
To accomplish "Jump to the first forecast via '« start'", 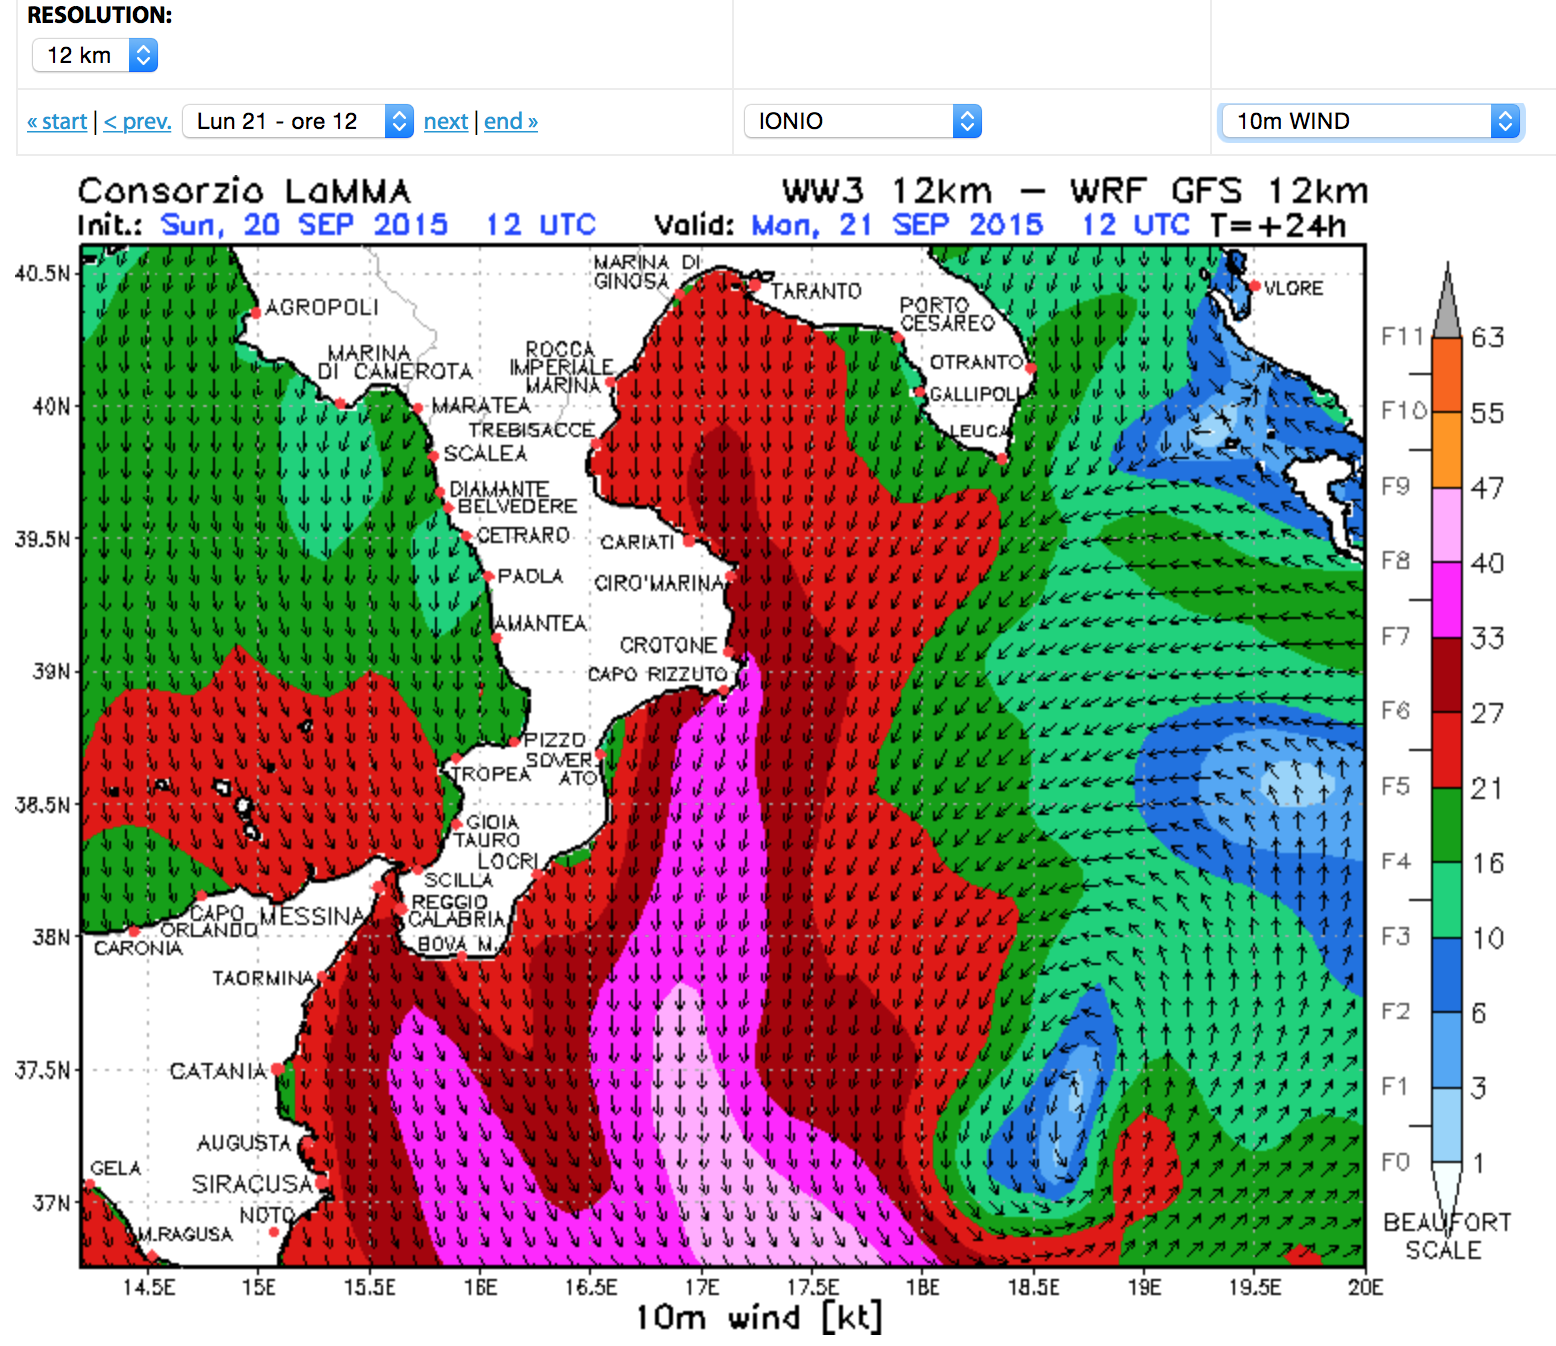I will [x=57, y=121].
